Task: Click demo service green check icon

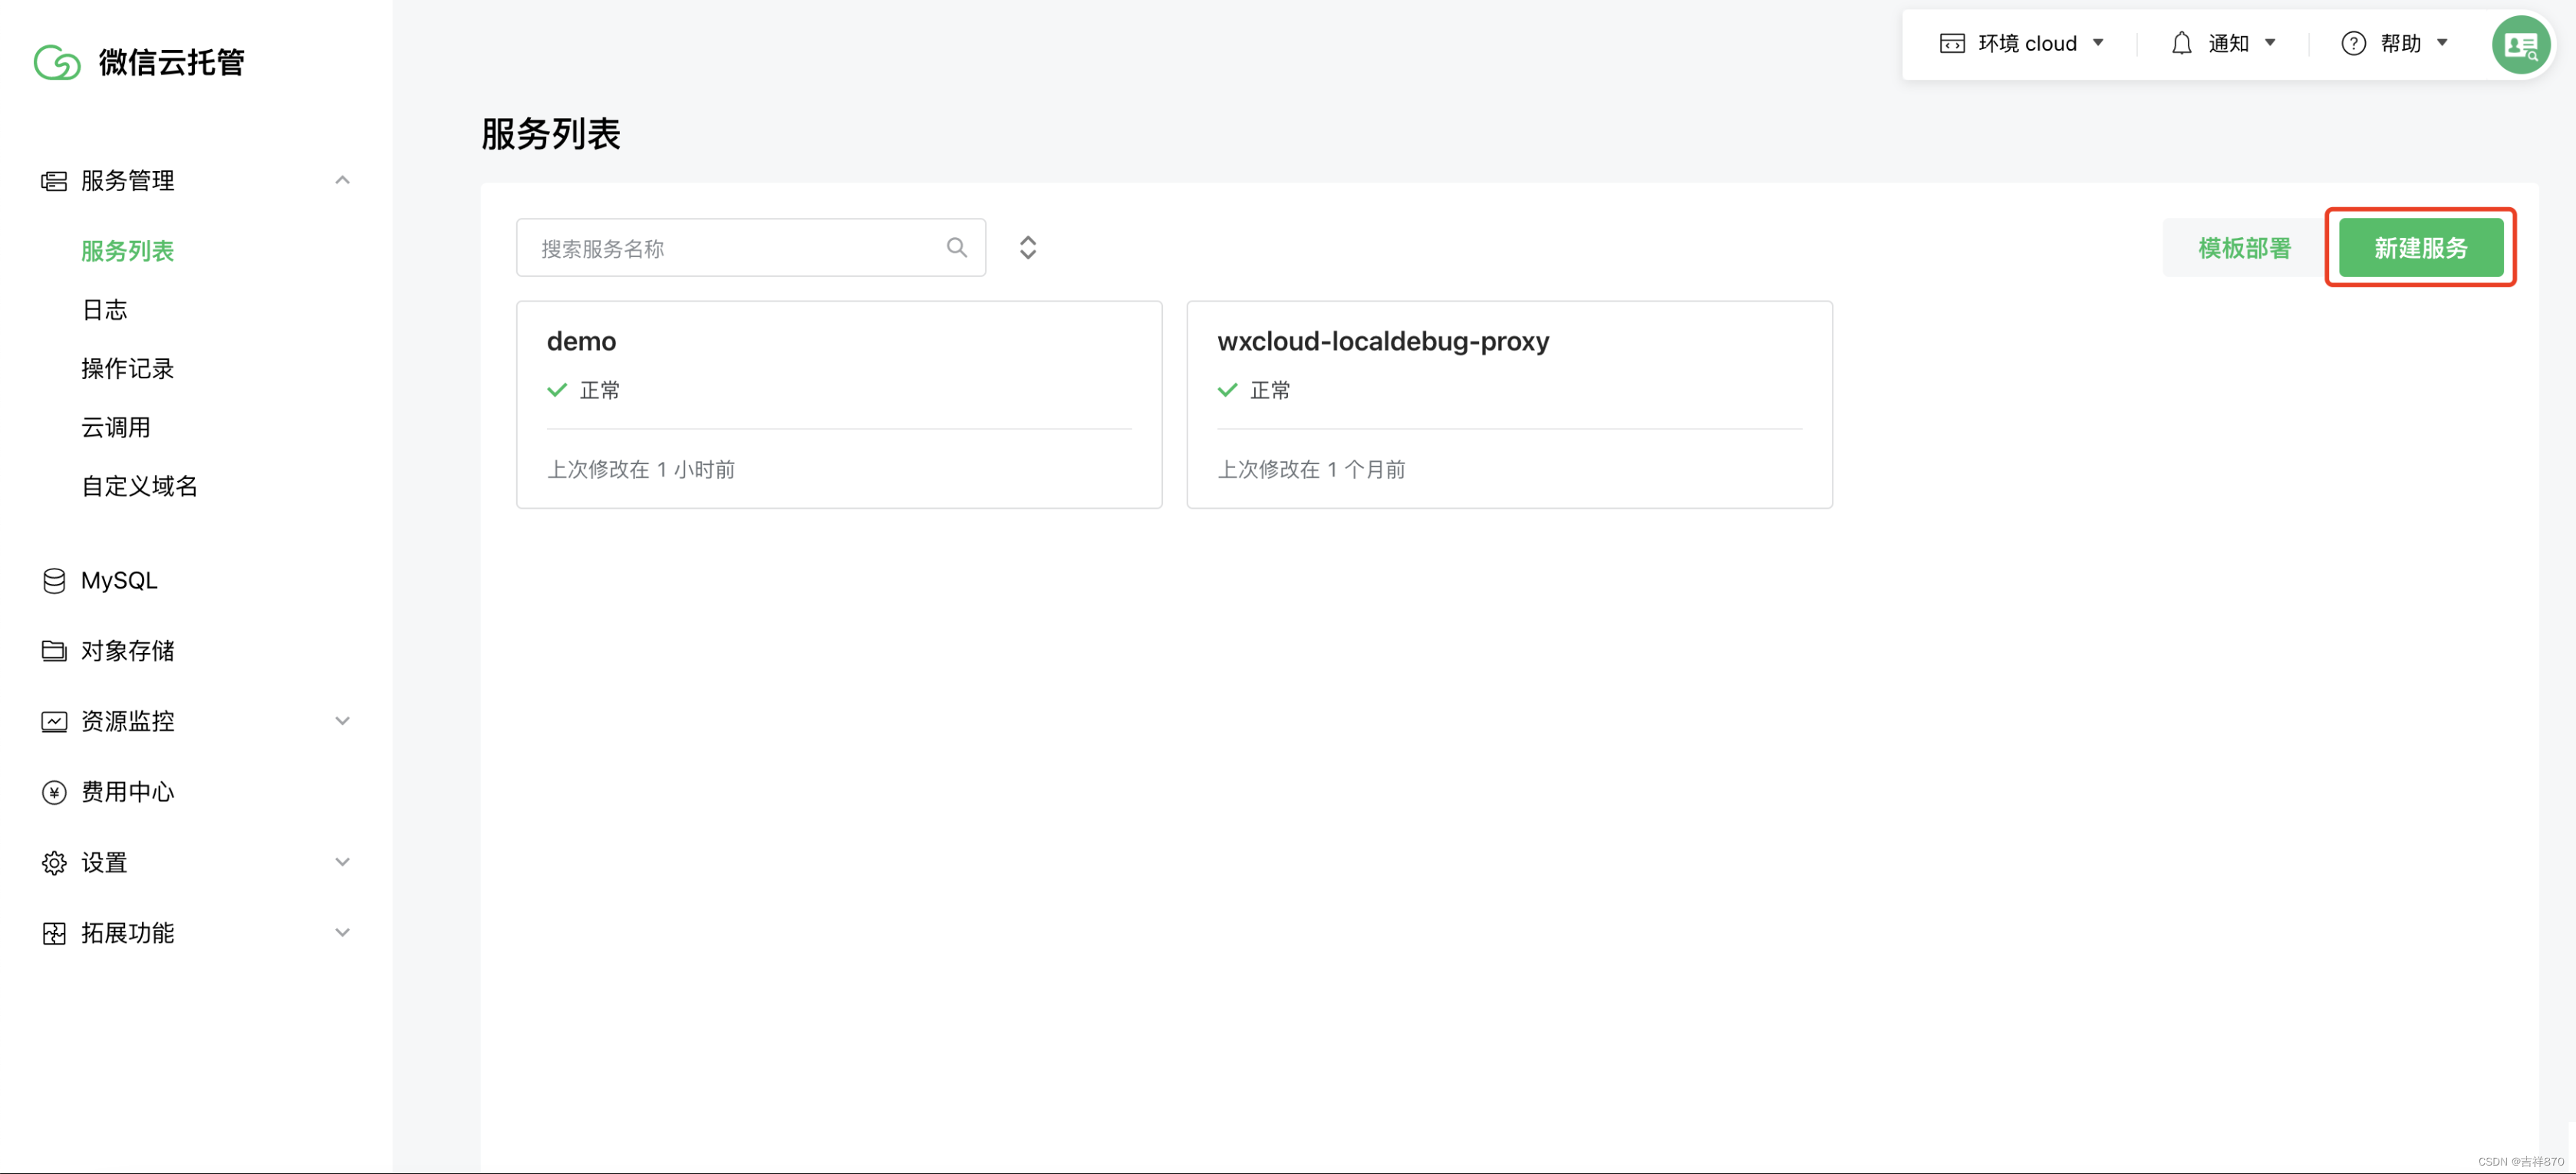Action: (557, 390)
